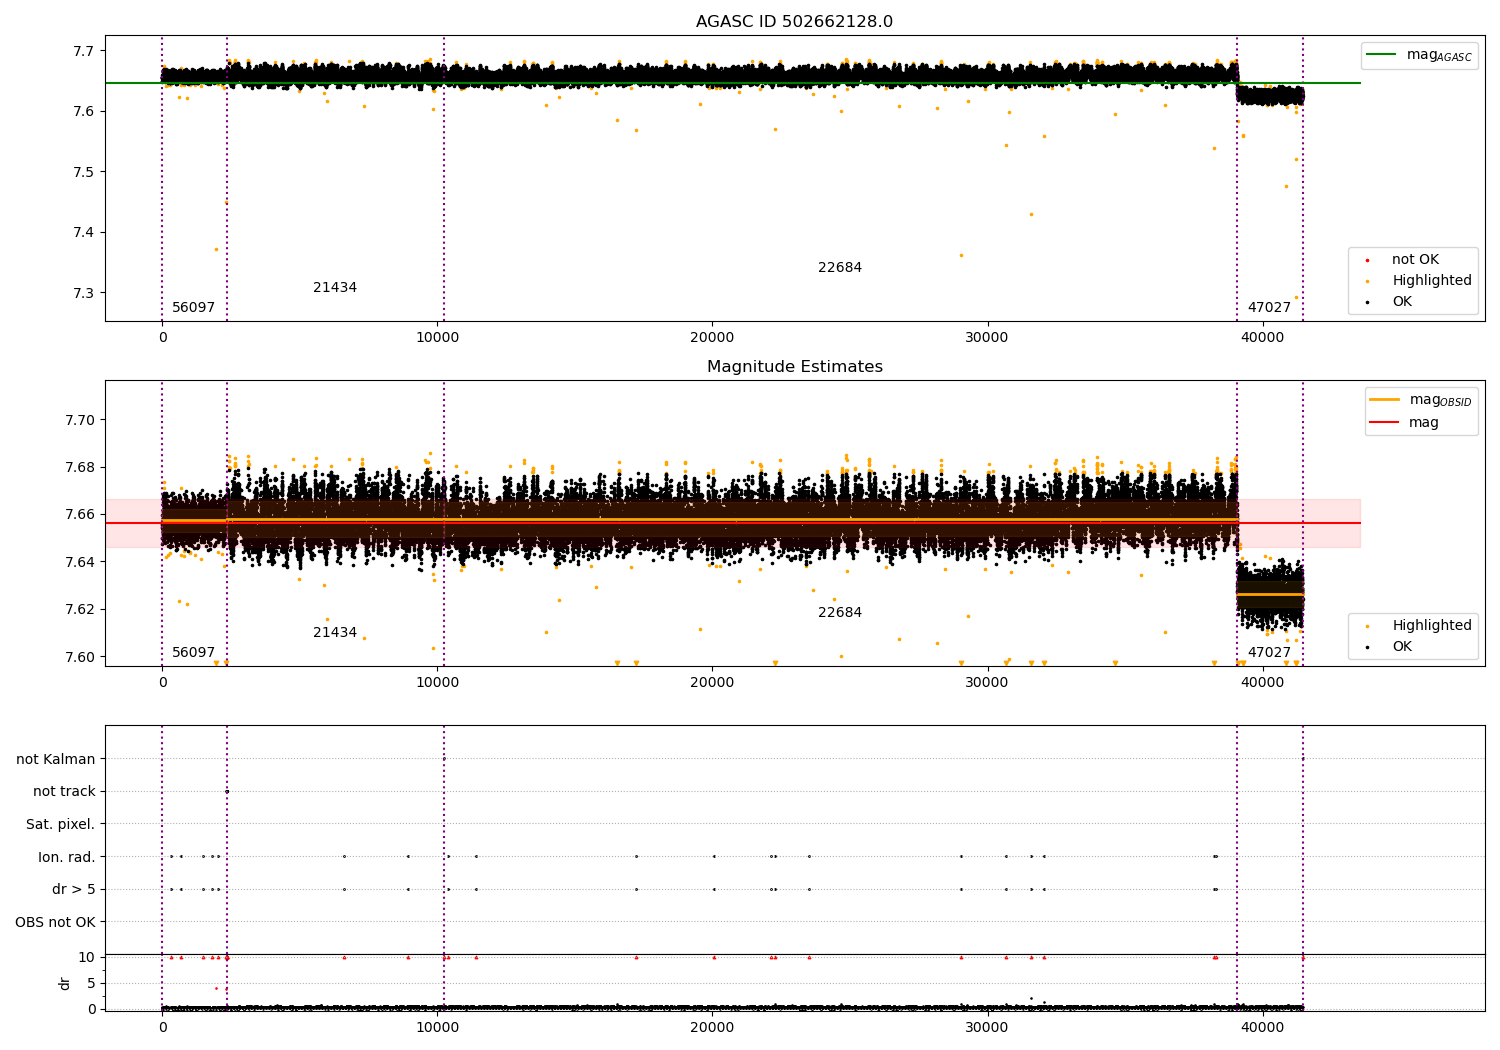Click the "22684" annotation in the AGASC plot

tap(840, 268)
